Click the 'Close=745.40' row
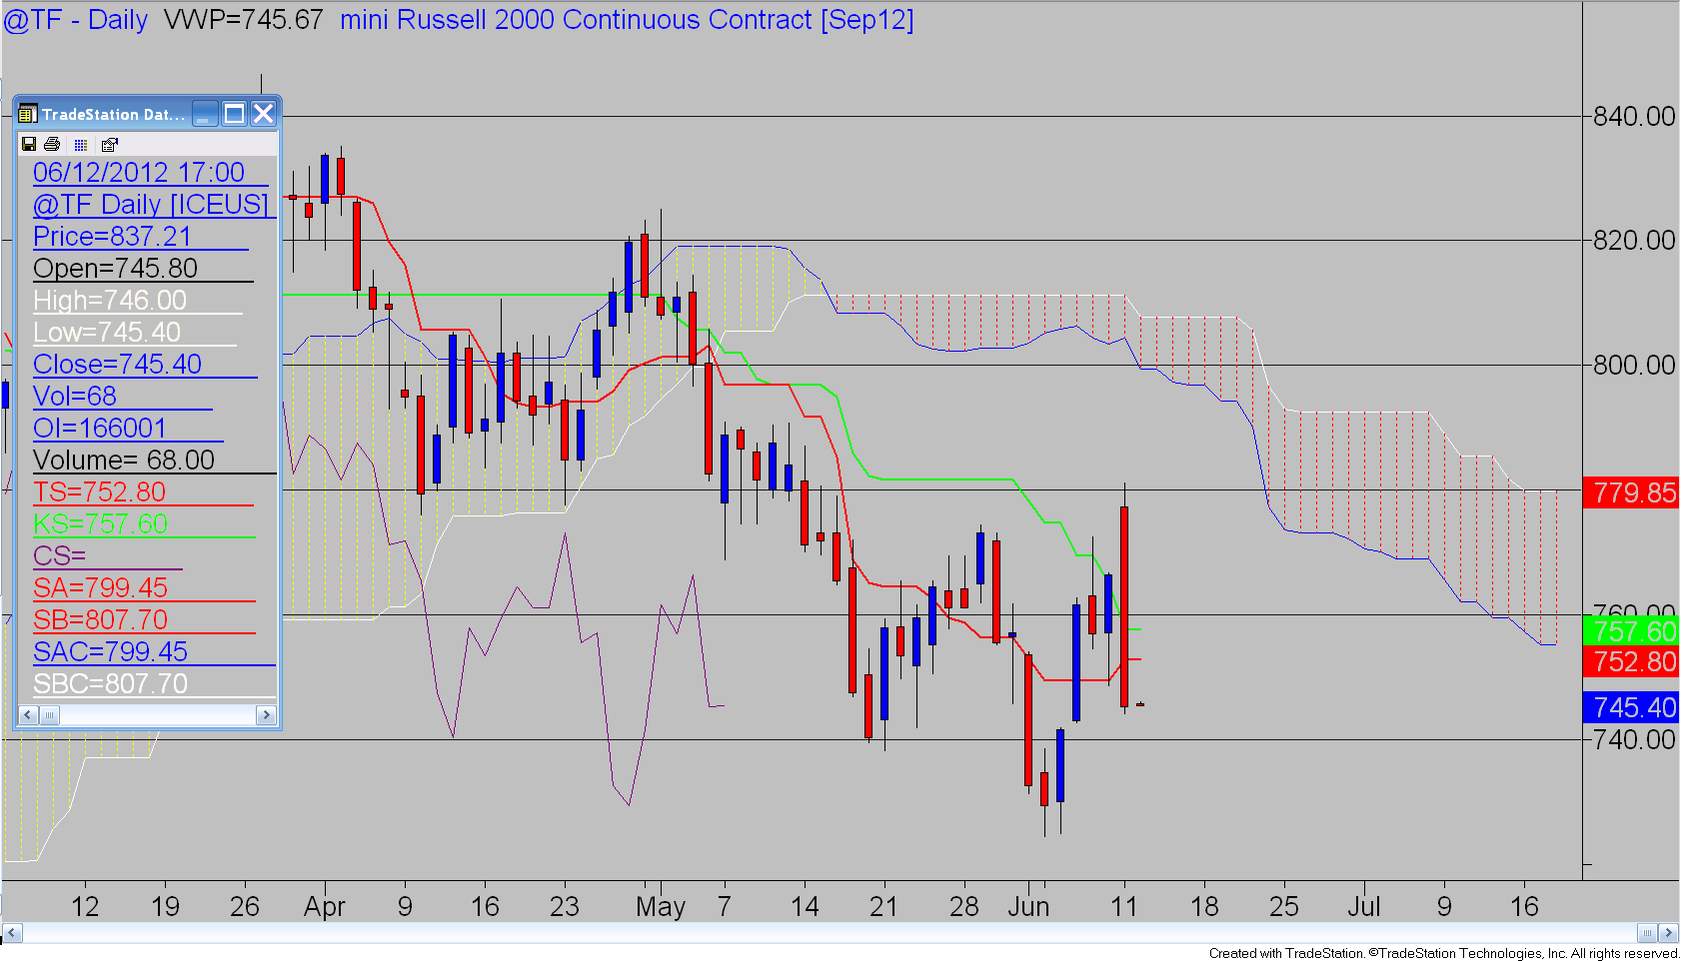Screen dimensions: 1681x961 (117, 364)
